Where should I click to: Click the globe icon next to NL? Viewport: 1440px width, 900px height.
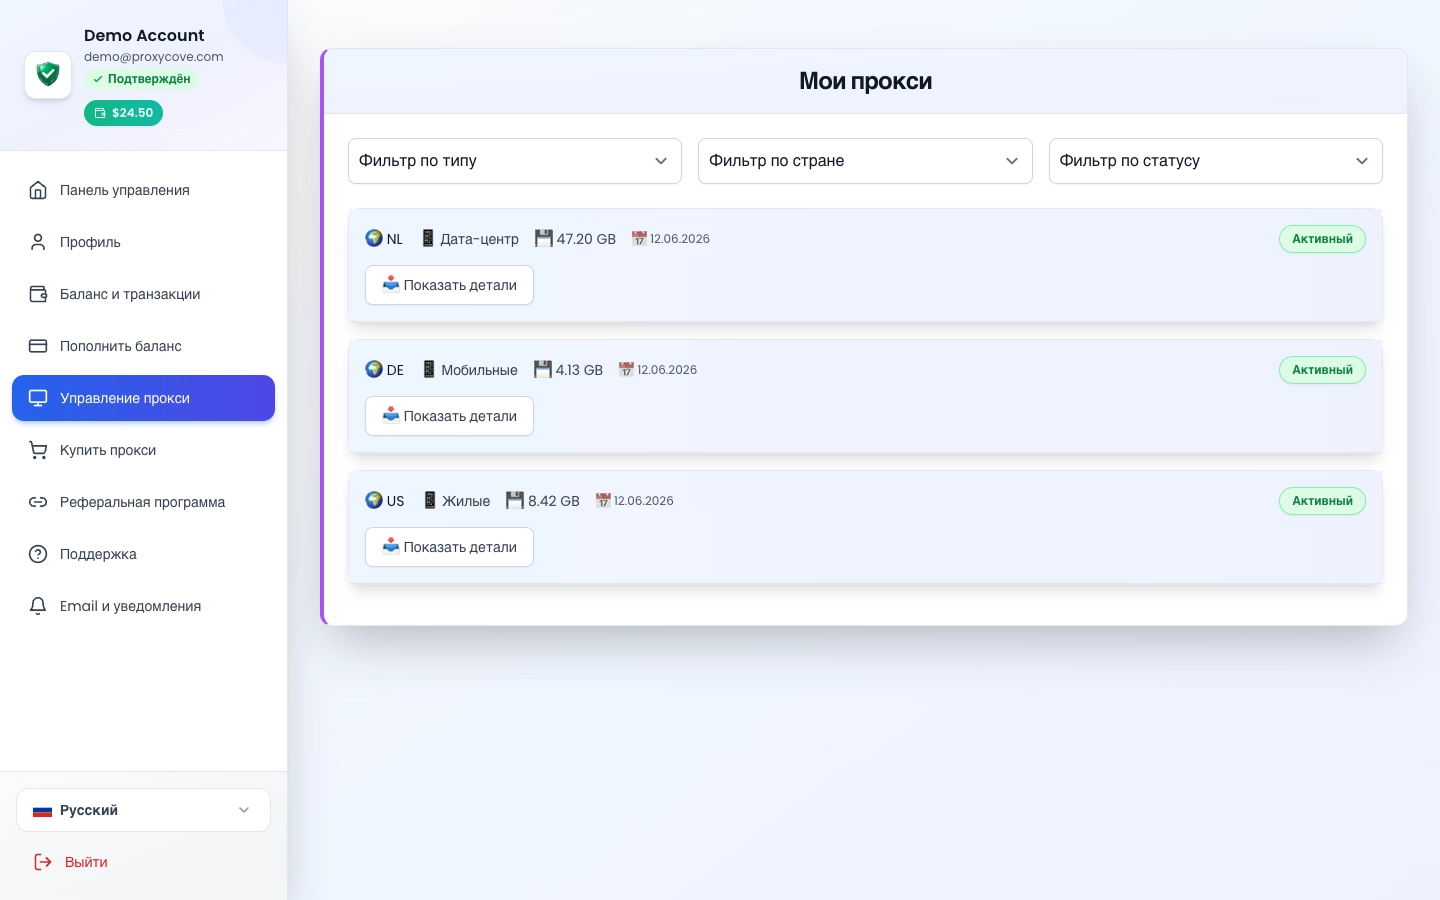pyautogui.click(x=374, y=238)
